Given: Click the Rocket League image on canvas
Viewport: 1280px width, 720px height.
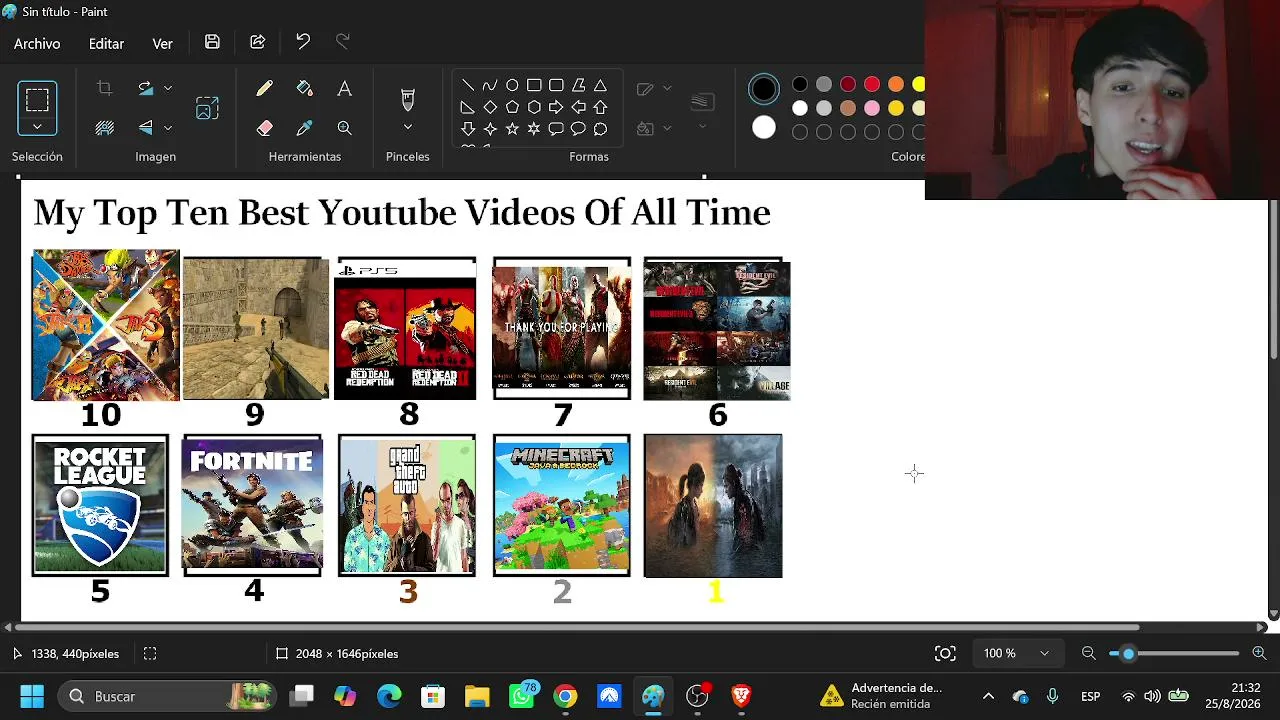Looking at the screenshot, I should [x=100, y=505].
